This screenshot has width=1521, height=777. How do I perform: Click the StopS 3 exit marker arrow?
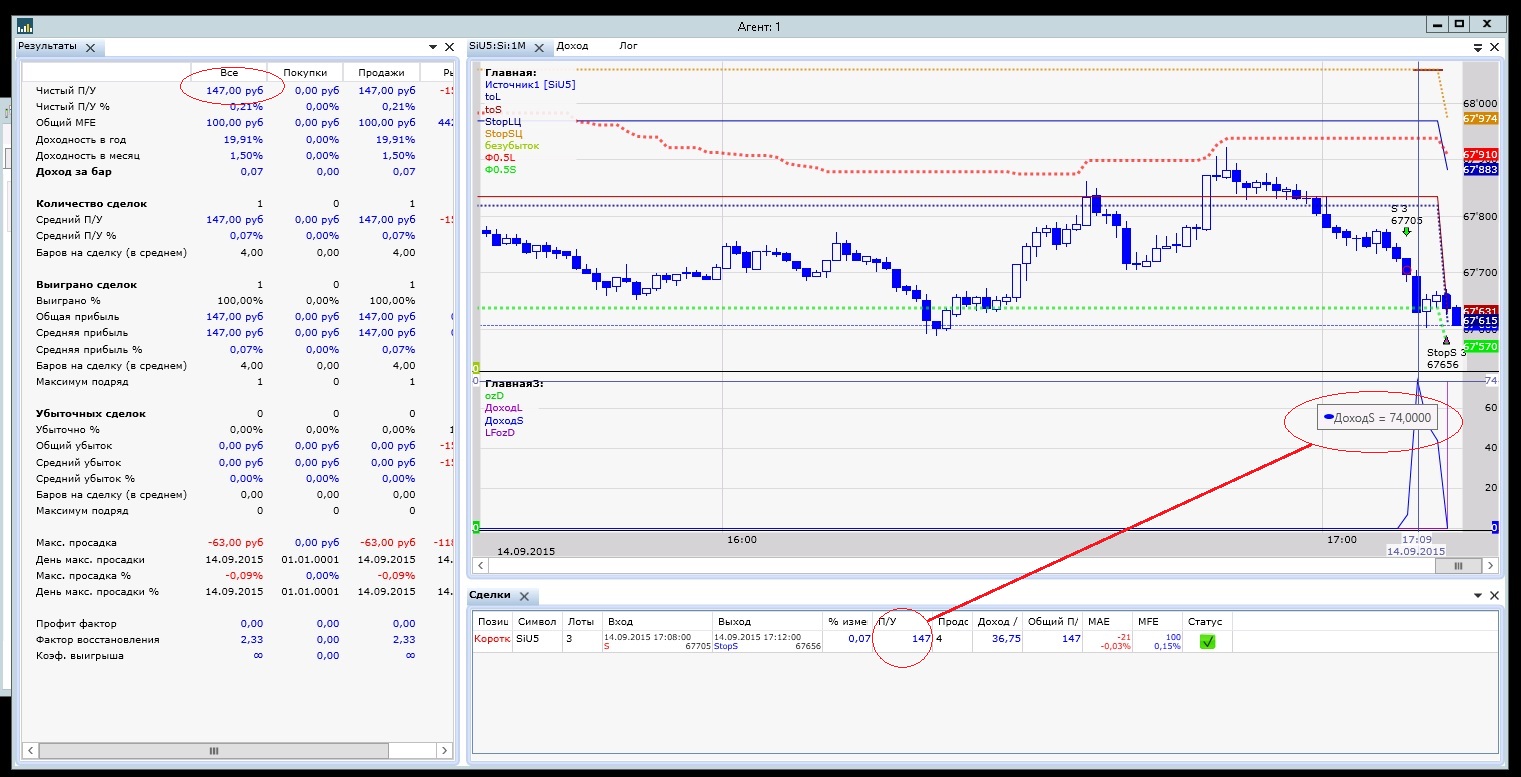click(x=1446, y=340)
